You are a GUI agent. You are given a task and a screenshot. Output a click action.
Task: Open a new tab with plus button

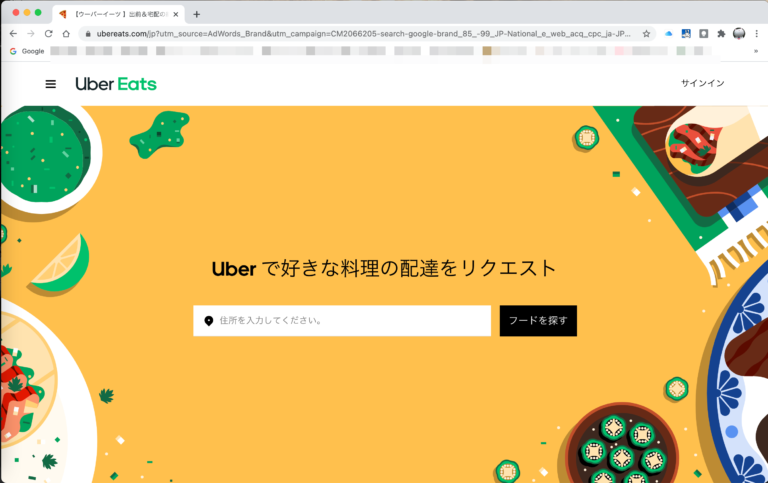196,14
